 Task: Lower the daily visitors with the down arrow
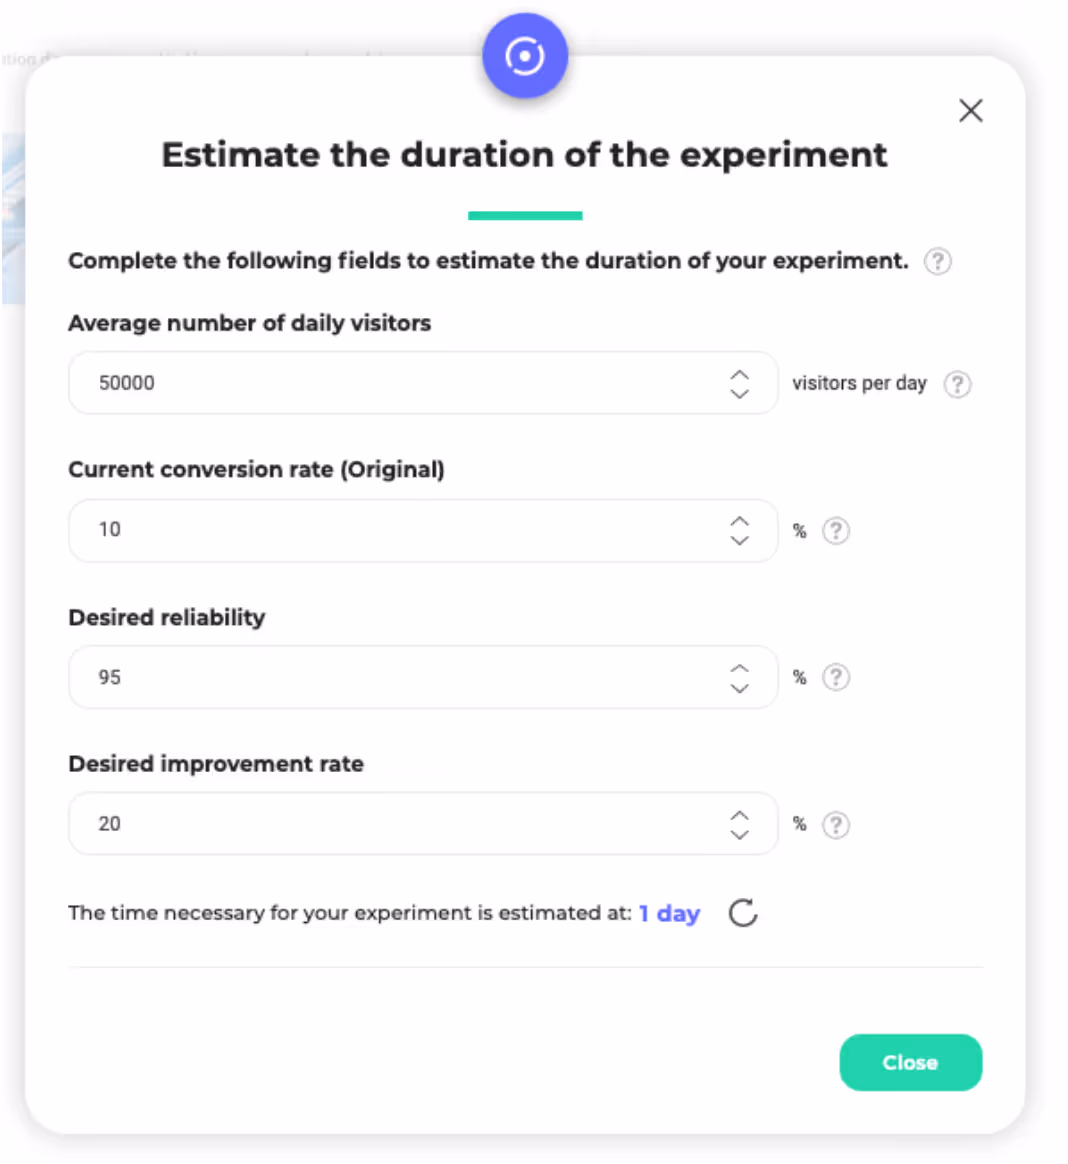click(739, 393)
